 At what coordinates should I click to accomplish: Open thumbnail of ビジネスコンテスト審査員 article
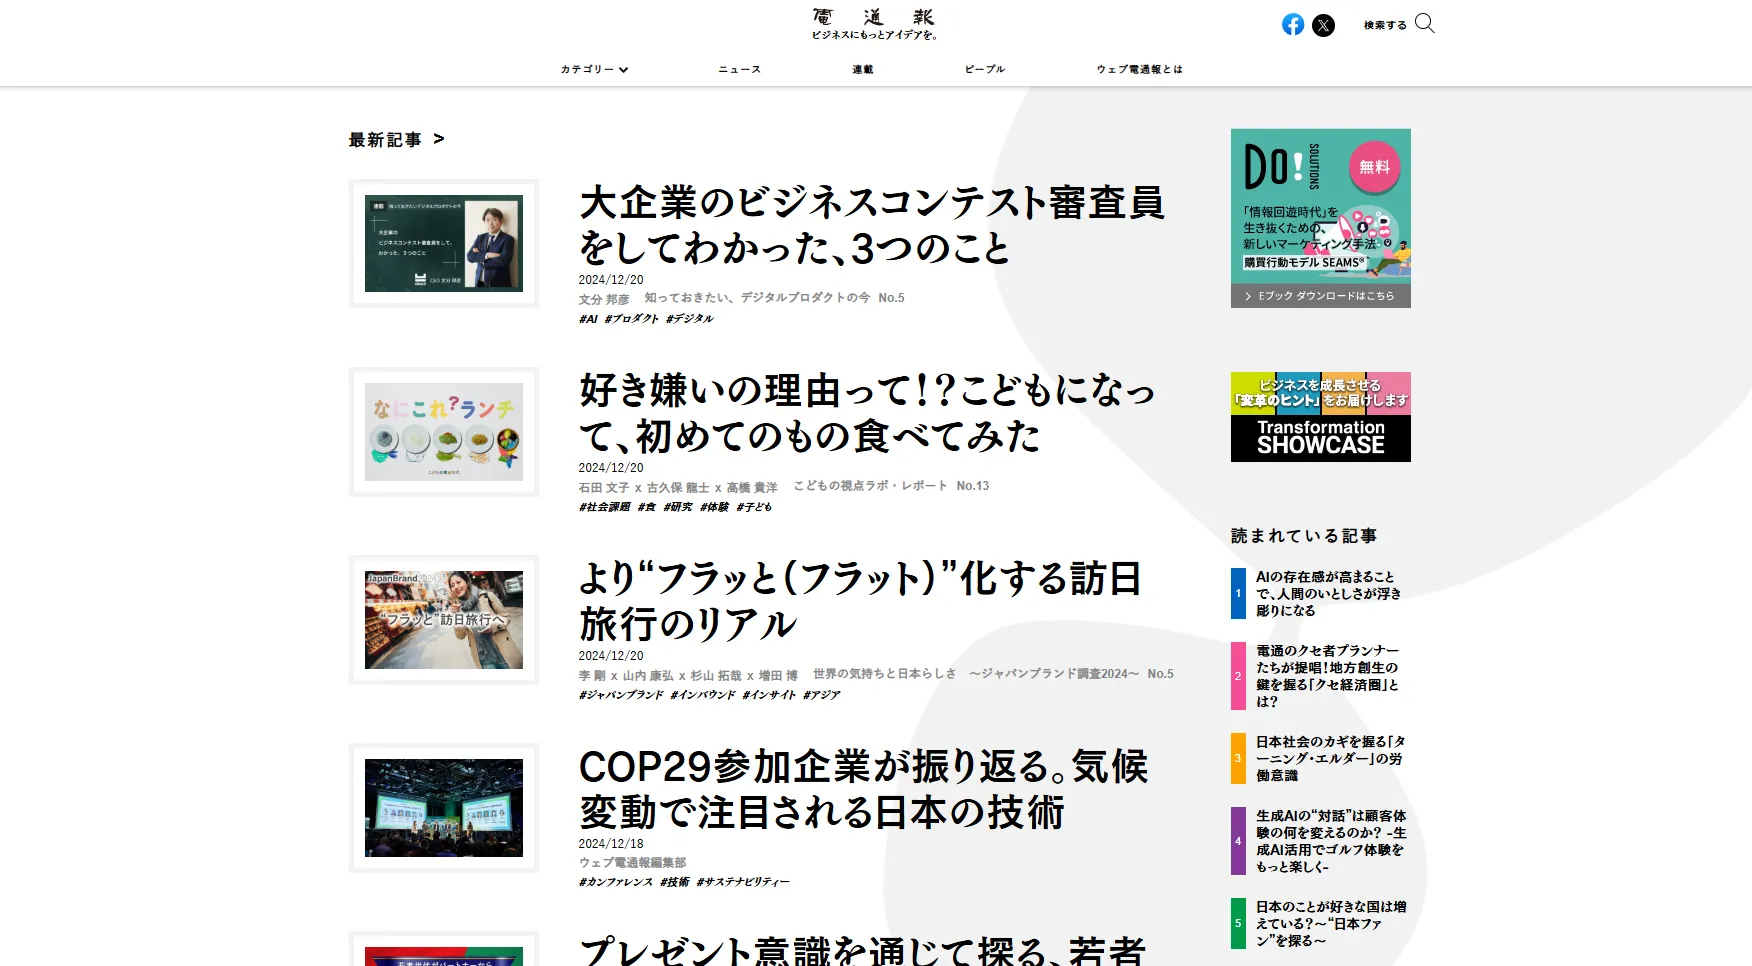coord(444,243)
